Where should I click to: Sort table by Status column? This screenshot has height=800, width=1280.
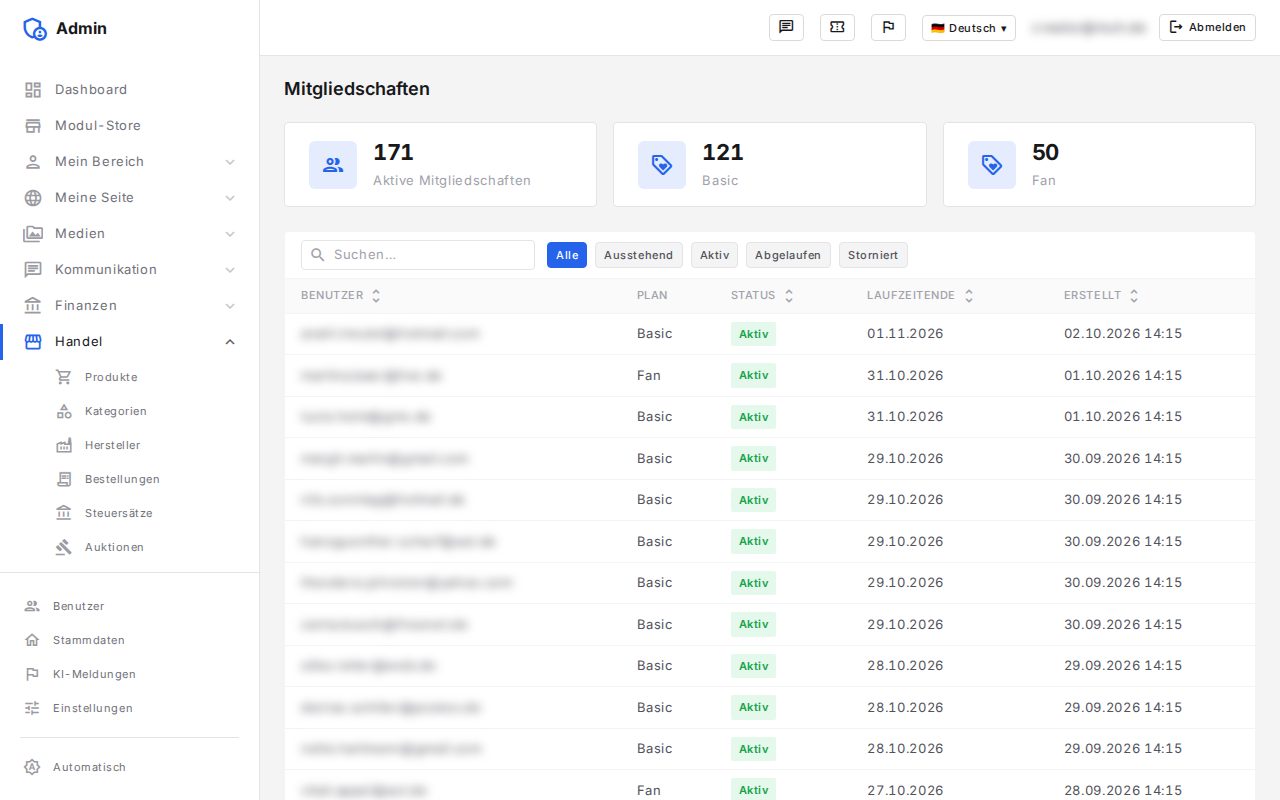coord(762,296)
